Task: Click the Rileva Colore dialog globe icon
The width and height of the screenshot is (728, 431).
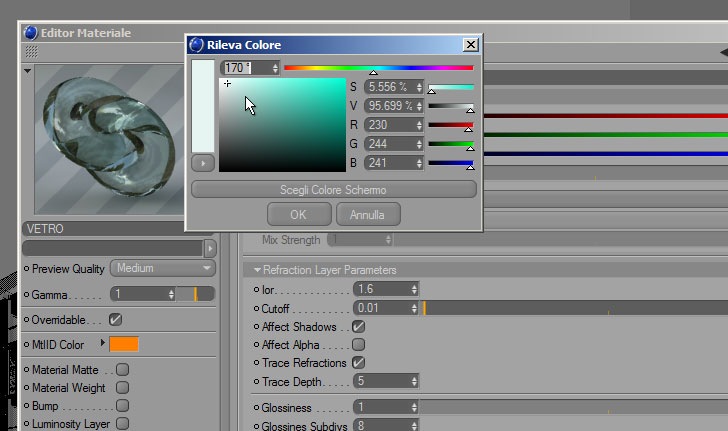Action: (x=196, y=45)
